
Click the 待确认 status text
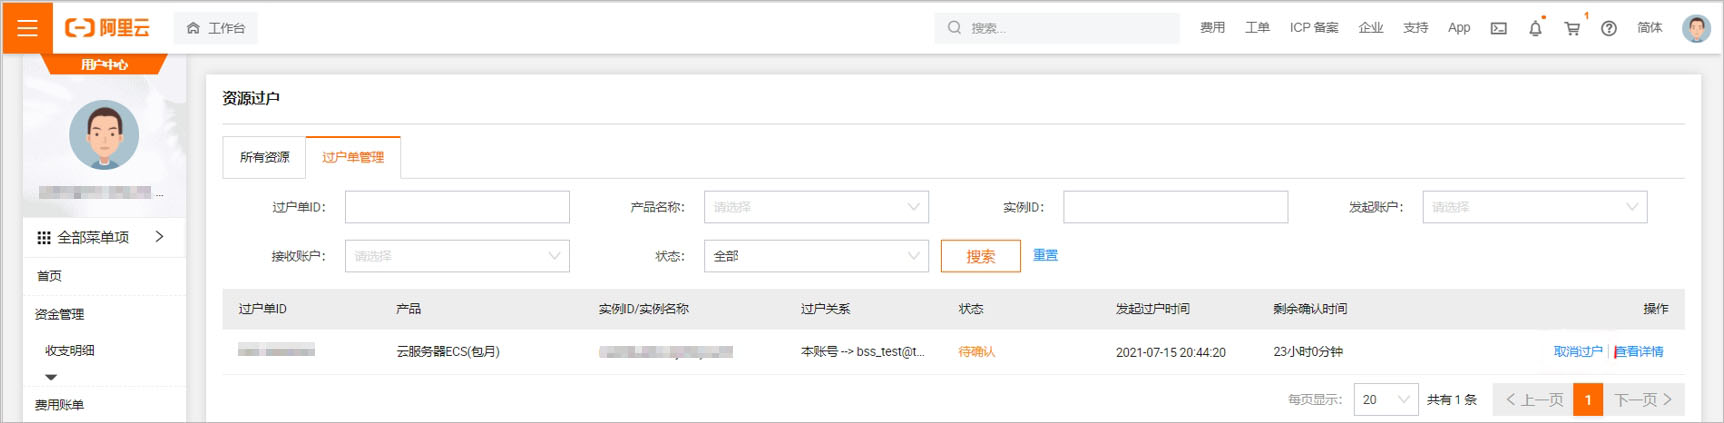976,352
